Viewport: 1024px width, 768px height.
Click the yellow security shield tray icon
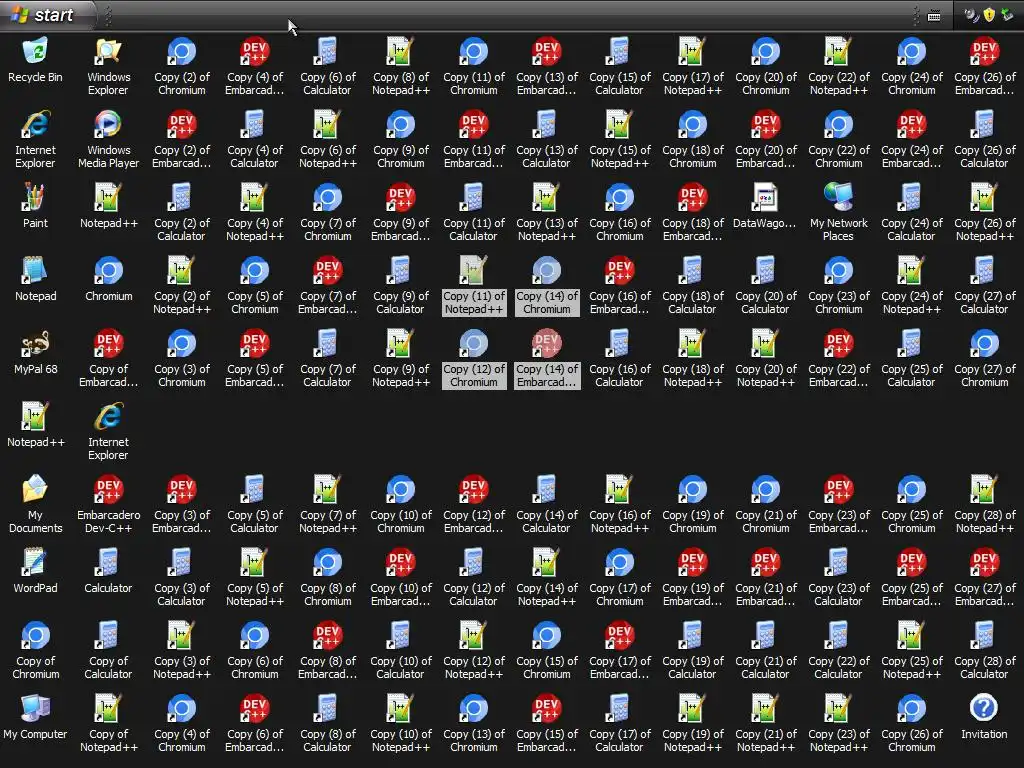989,14
